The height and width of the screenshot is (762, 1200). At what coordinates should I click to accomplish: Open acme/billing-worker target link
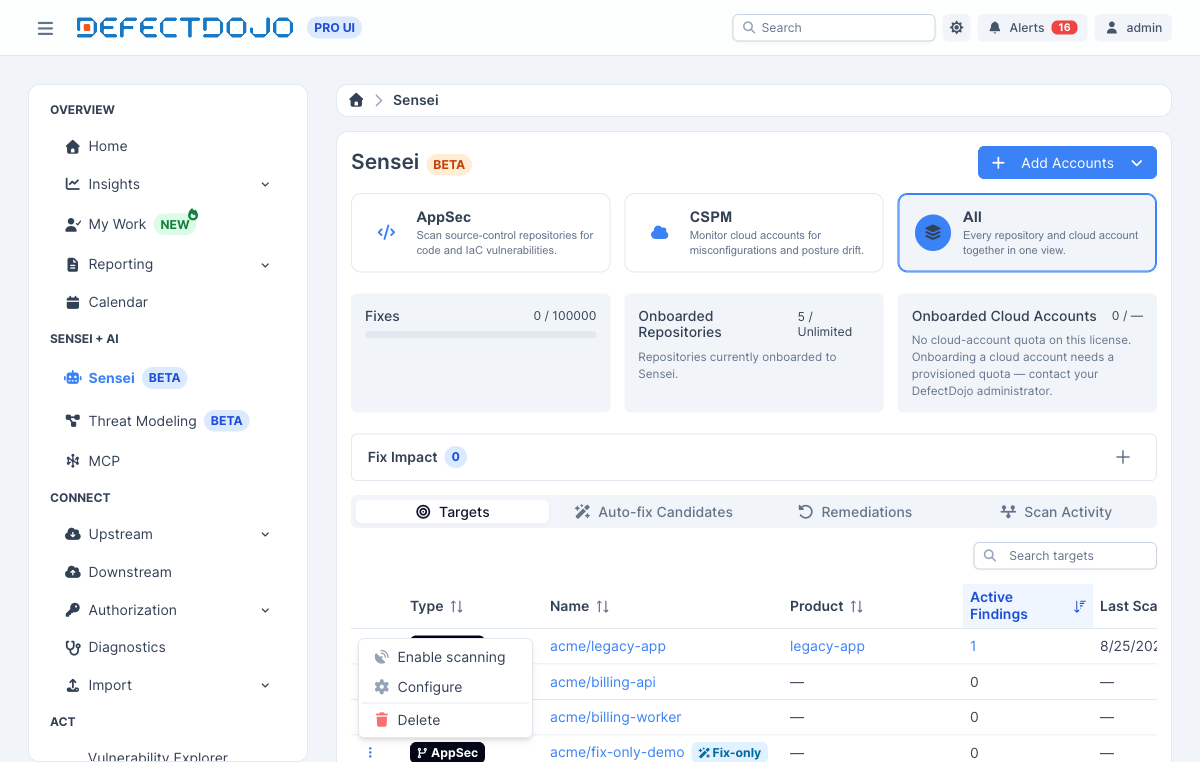click(616, 717)
